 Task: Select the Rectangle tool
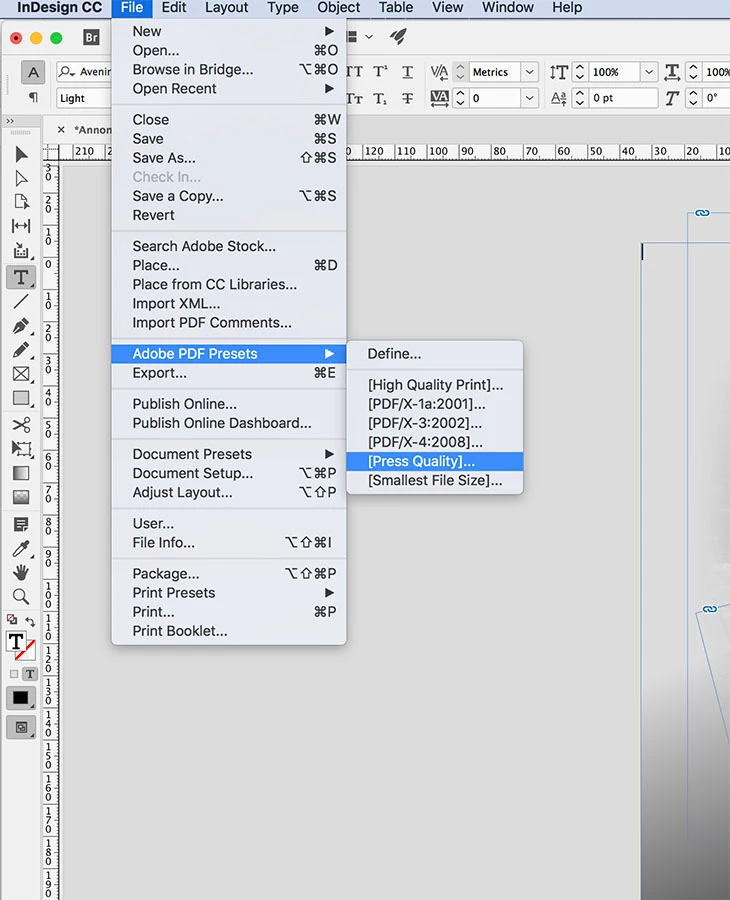[21, 398]
